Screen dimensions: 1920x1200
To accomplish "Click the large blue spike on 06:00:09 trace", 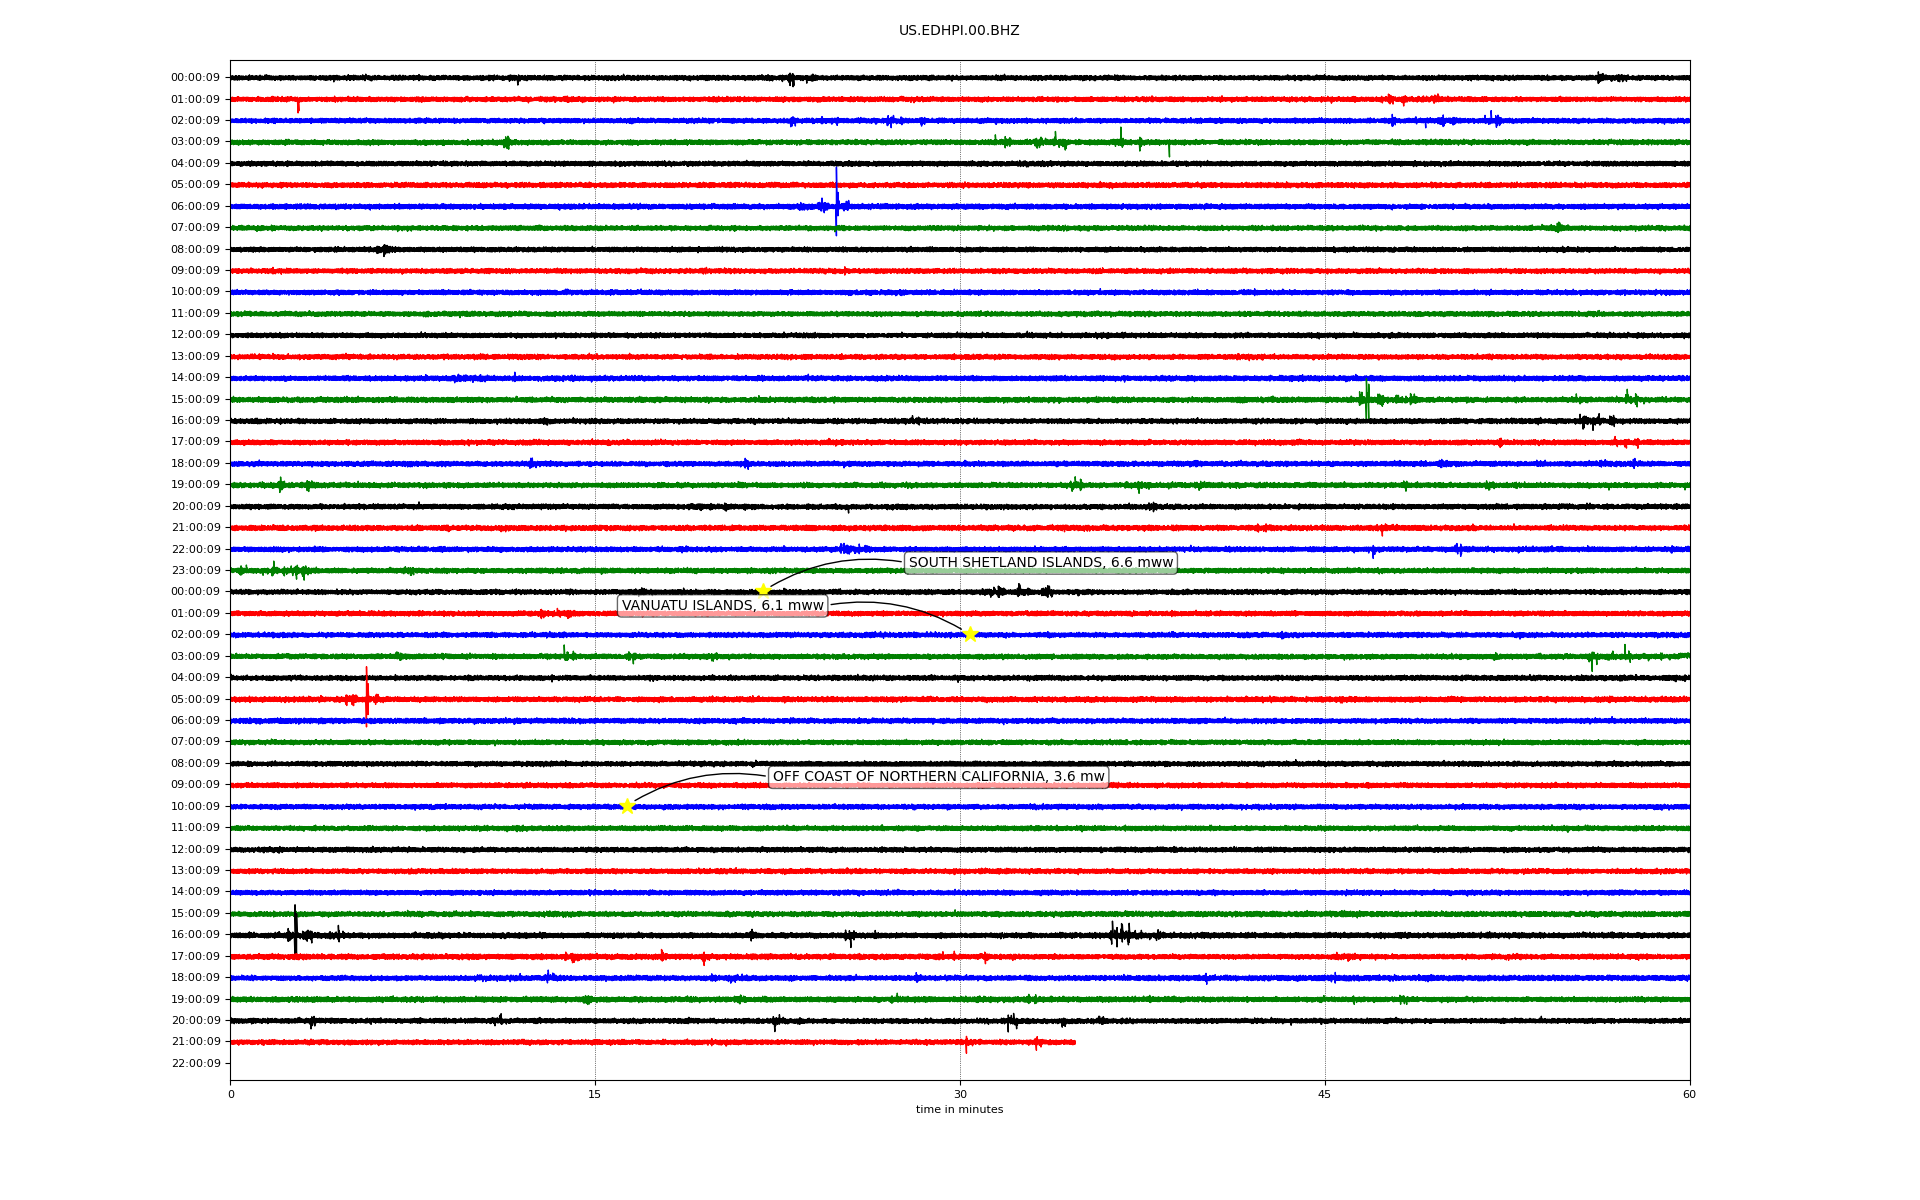I will coord(836,201).
